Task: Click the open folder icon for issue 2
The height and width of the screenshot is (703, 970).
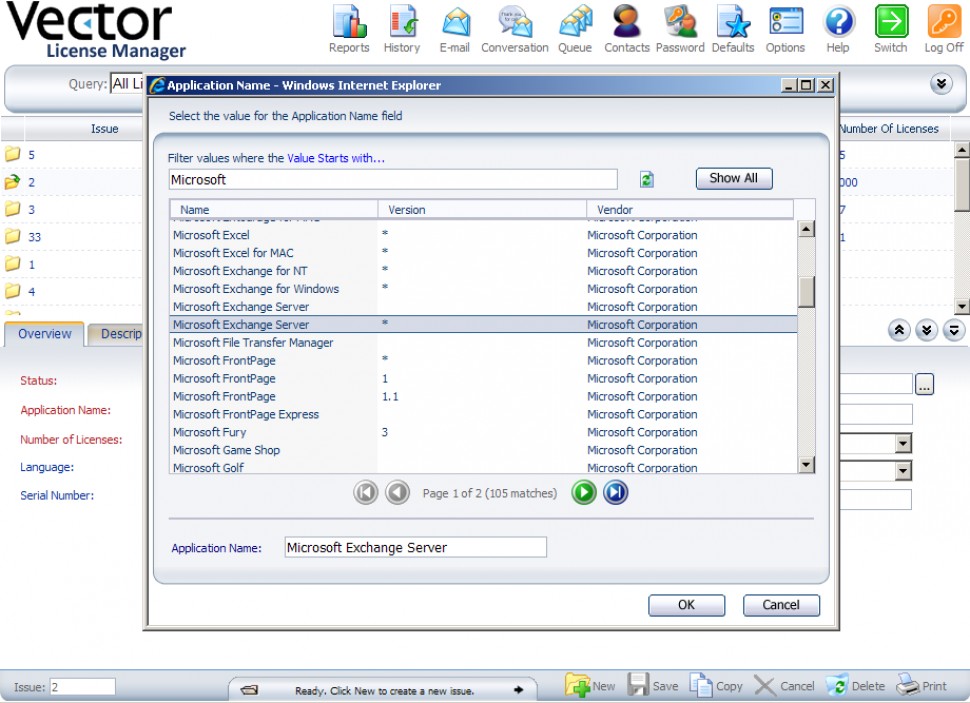Action: [12, 182]
